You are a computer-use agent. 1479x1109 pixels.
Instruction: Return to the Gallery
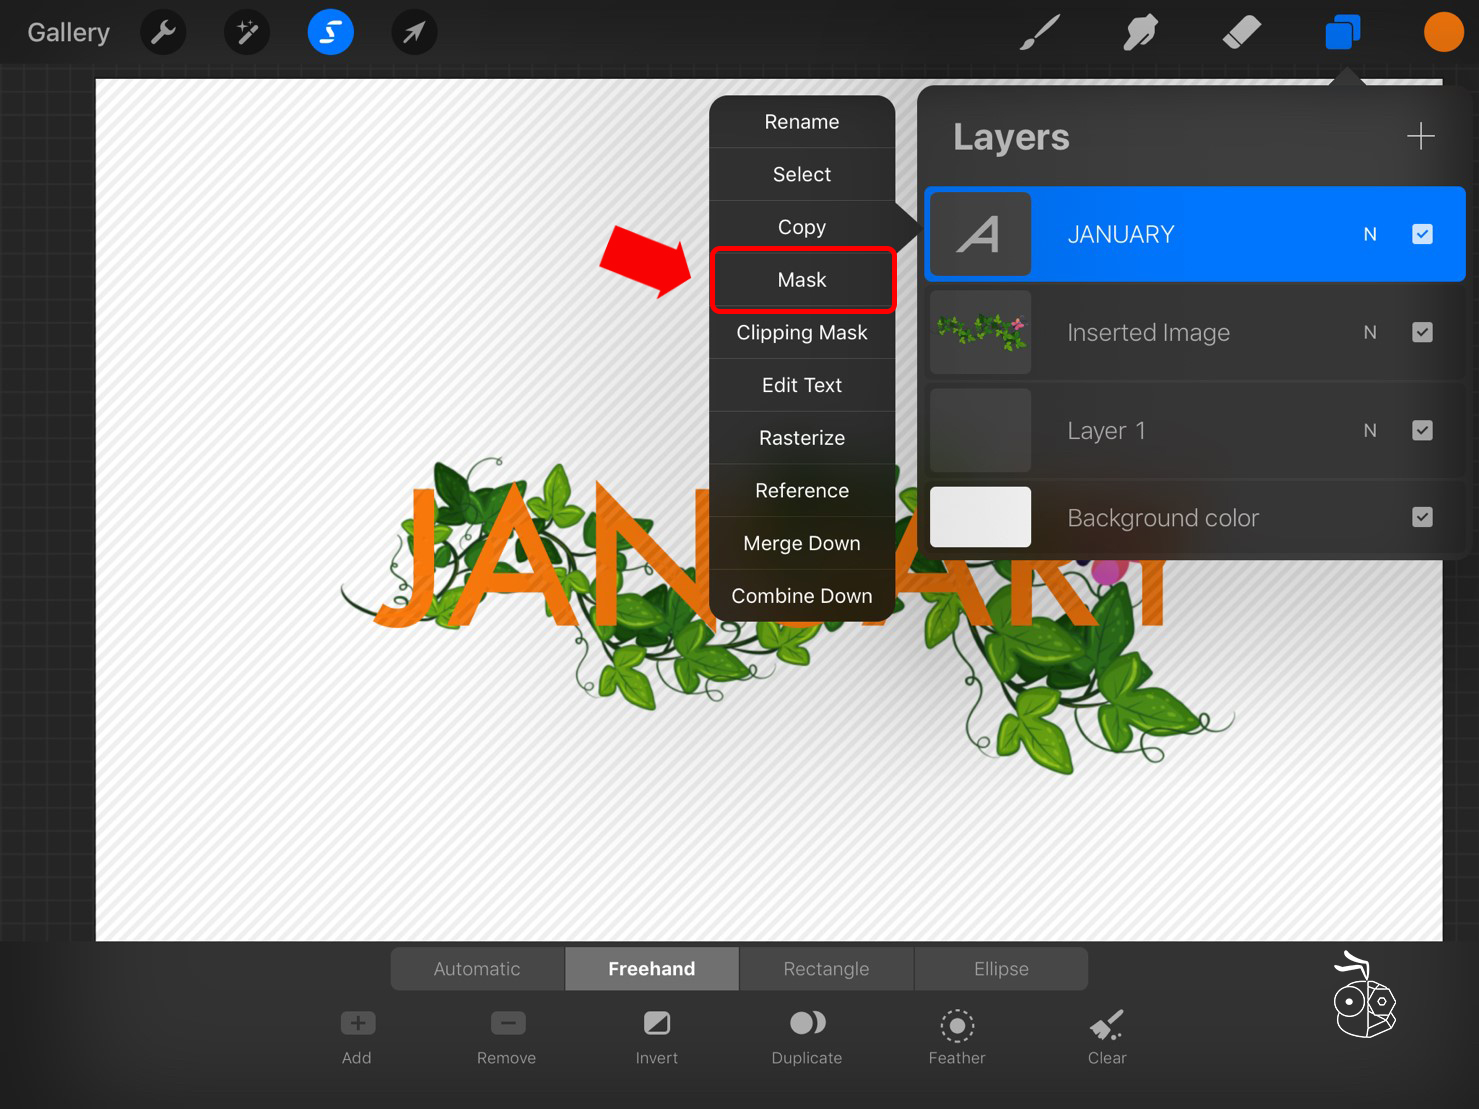click(x=68, y=33)
